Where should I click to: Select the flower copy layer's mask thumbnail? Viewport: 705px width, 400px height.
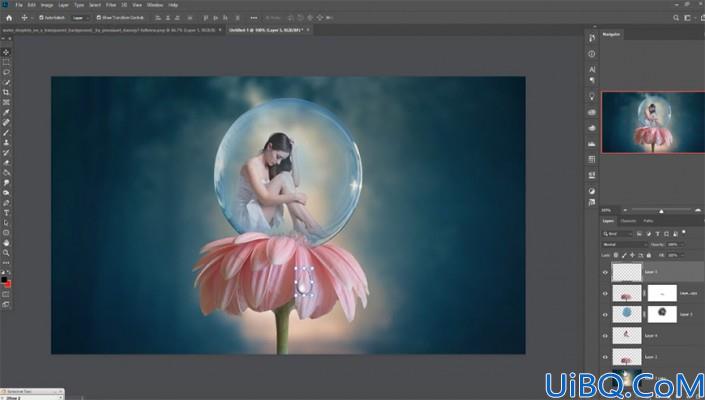pos(662,293)
